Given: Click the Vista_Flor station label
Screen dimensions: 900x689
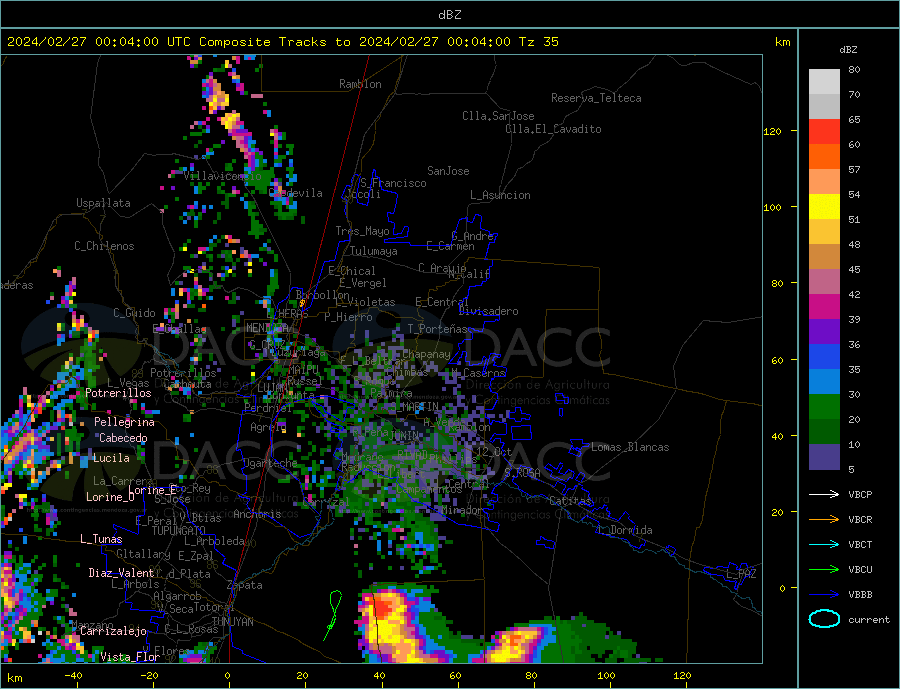Looking at the screenshot, I should click(130, 657).
